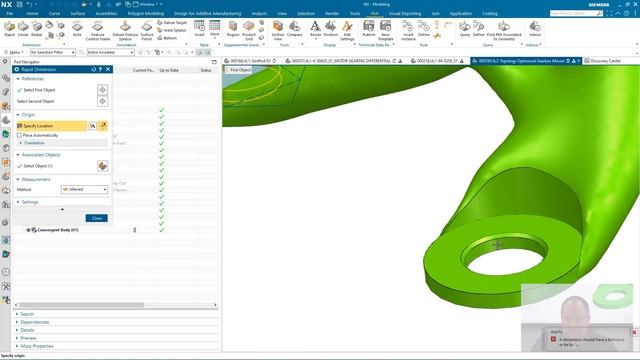The height and width of the screenshot is (360, 640).
Task: Click the Close button in Rapid Dimension
Action: [97, 218]
